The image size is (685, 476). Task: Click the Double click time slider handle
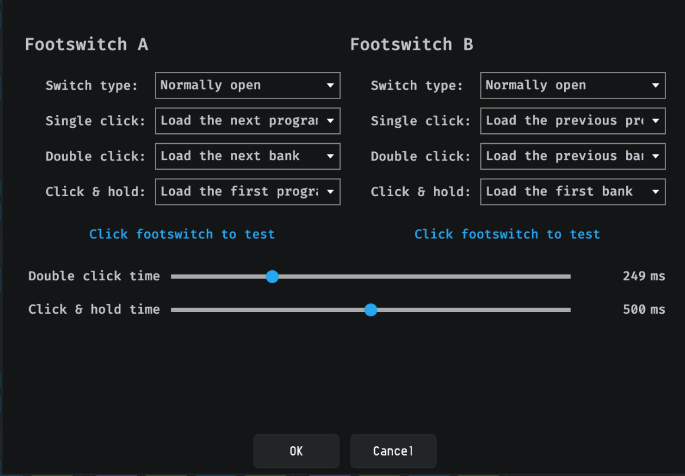pyautogui.click(x=272, y=276)
